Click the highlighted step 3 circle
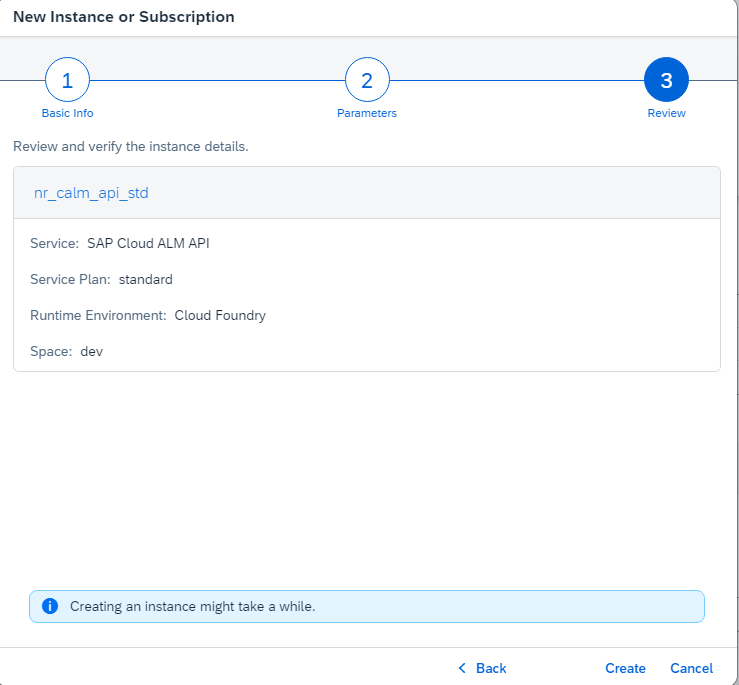Screen dimensions: 739x685 (x=666, y=80)
